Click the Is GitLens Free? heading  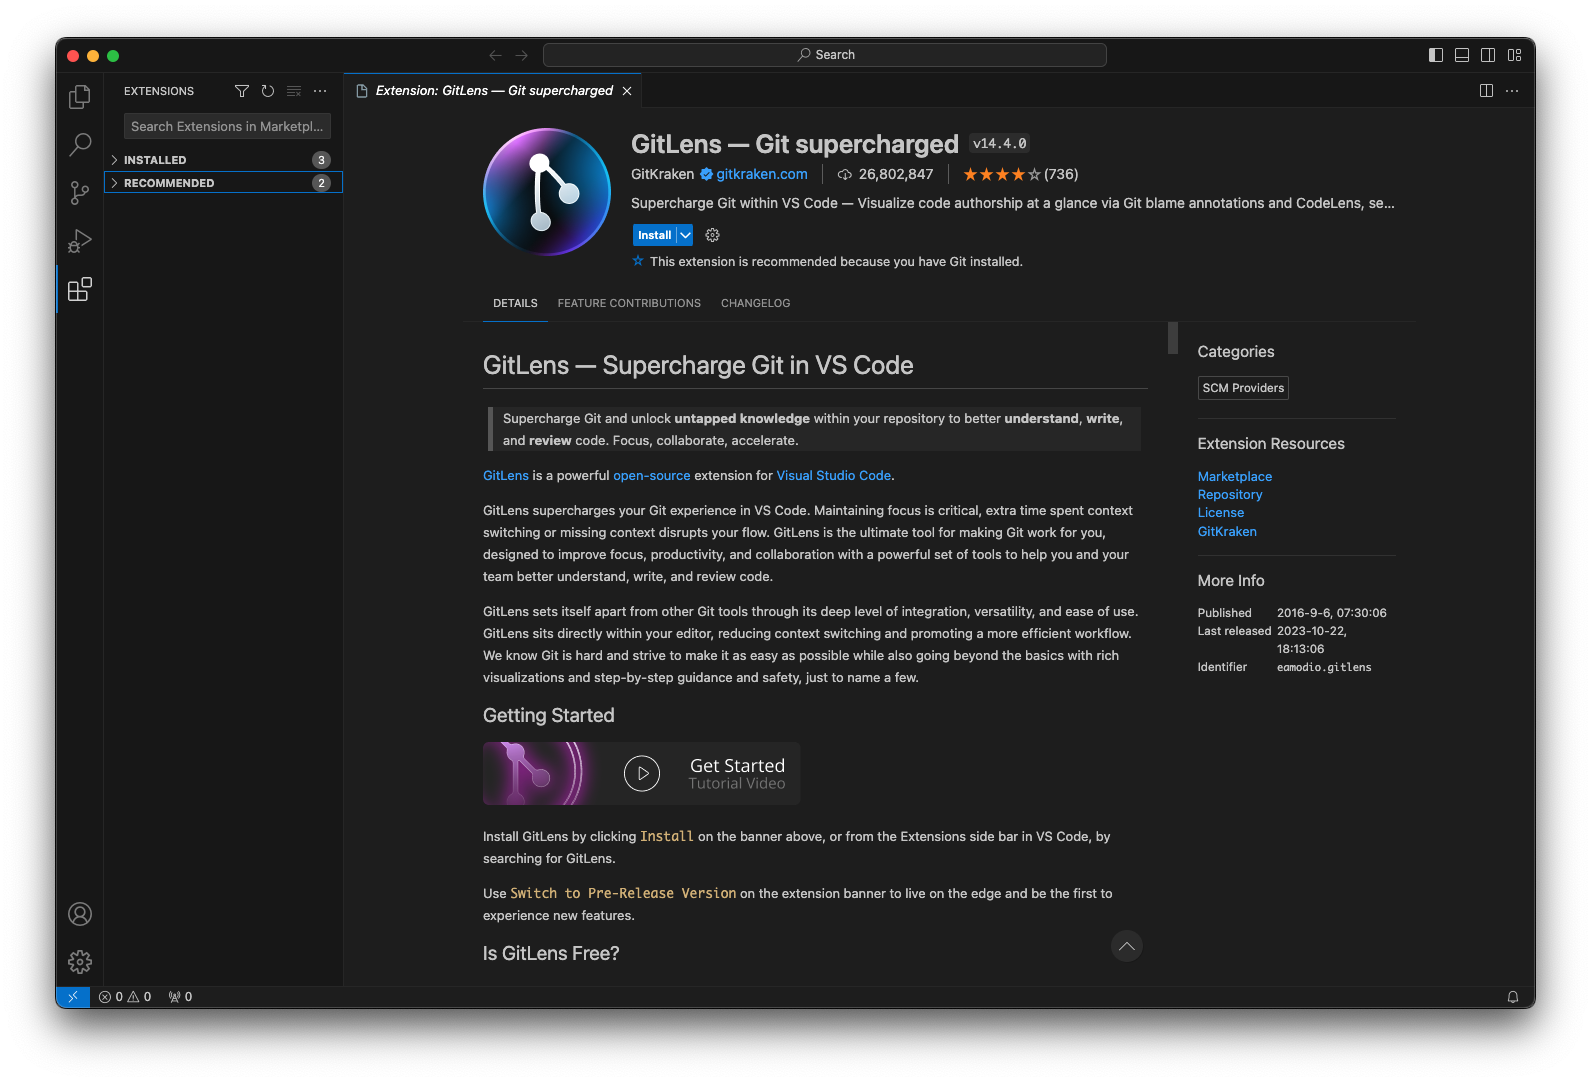[x=551, y=954]
